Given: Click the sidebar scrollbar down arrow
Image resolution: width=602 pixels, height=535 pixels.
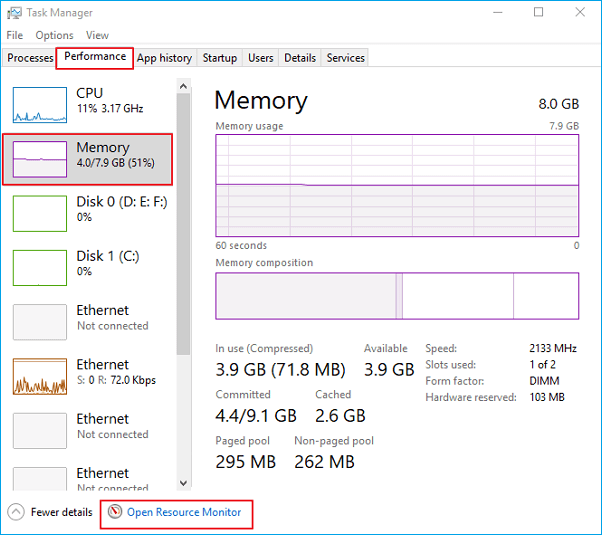Looking at the screenshot, I should coord(183,483).
